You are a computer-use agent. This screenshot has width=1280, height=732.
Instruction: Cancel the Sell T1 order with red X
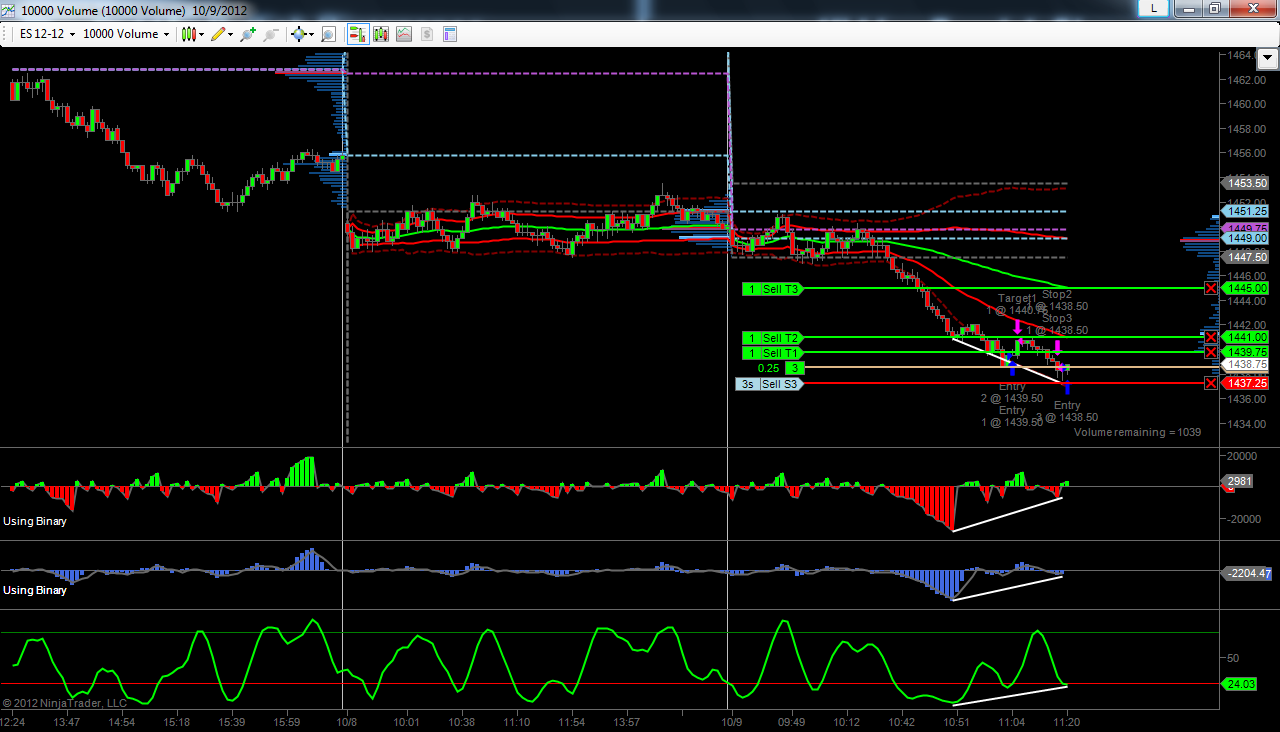pos(1211,352)
